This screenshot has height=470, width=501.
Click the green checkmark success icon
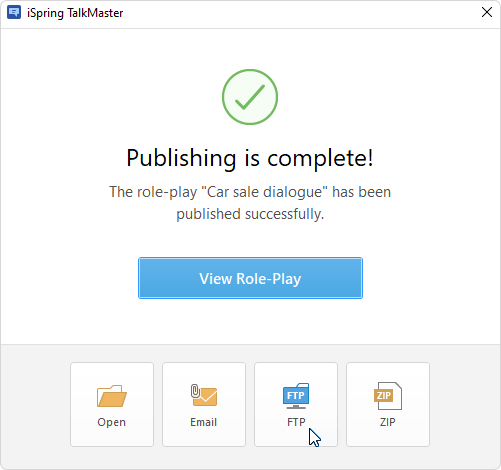(x=250, y=97)
